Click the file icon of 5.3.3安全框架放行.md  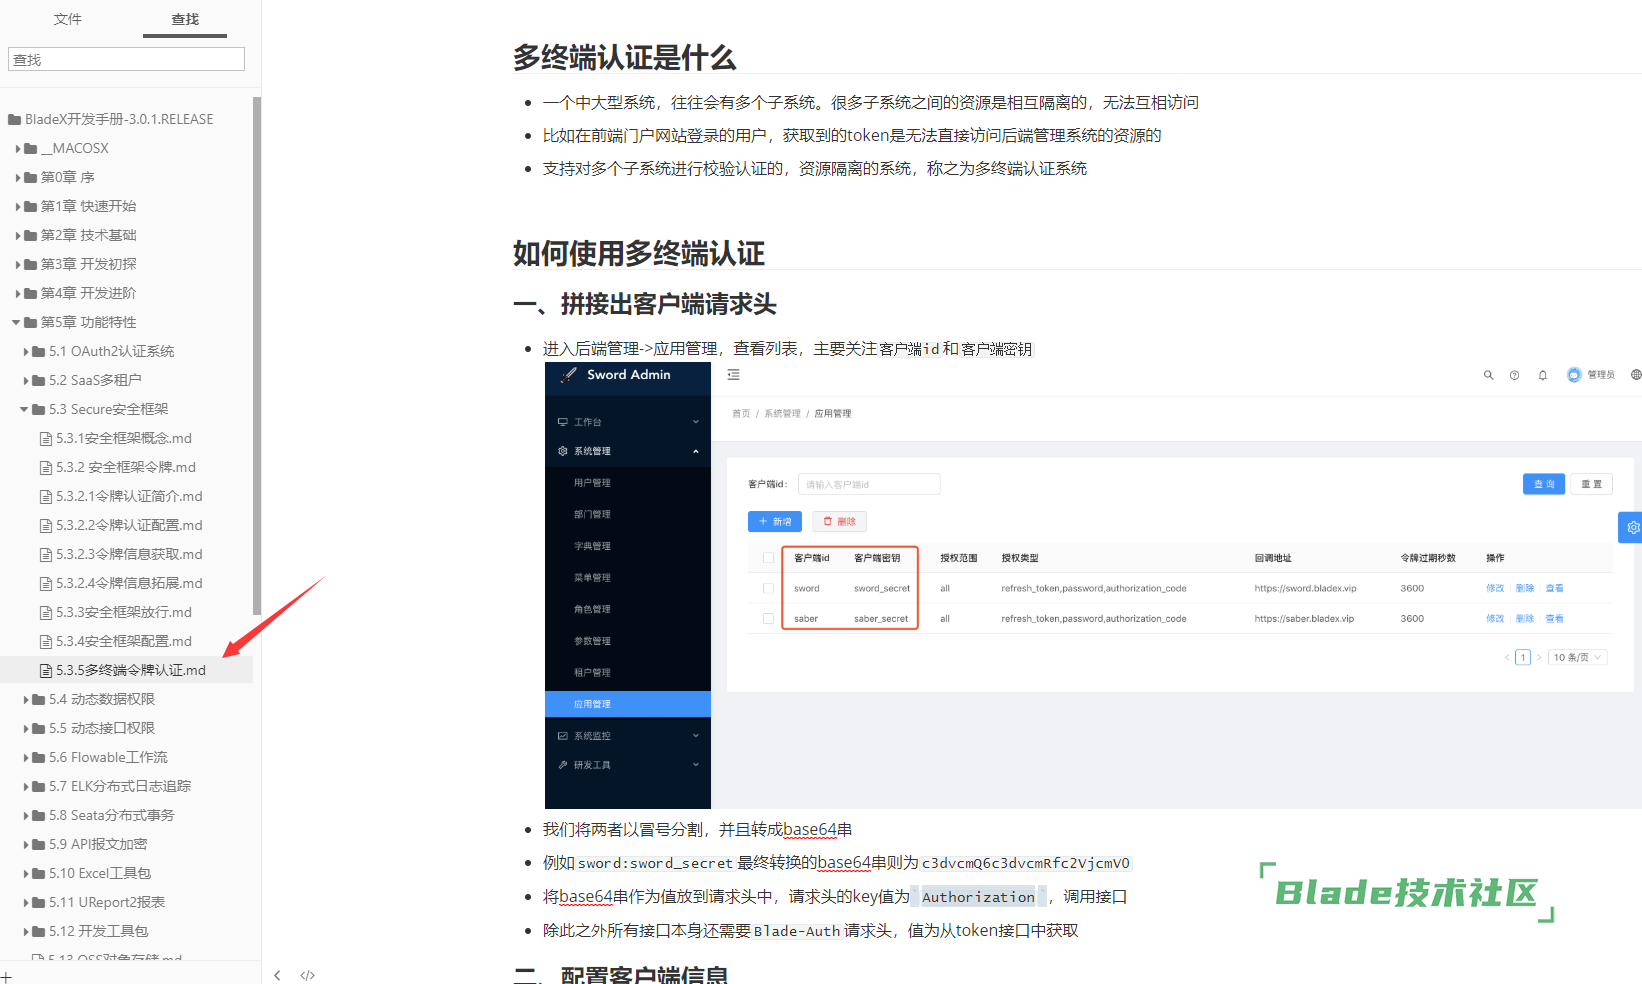tap(46, 612)
